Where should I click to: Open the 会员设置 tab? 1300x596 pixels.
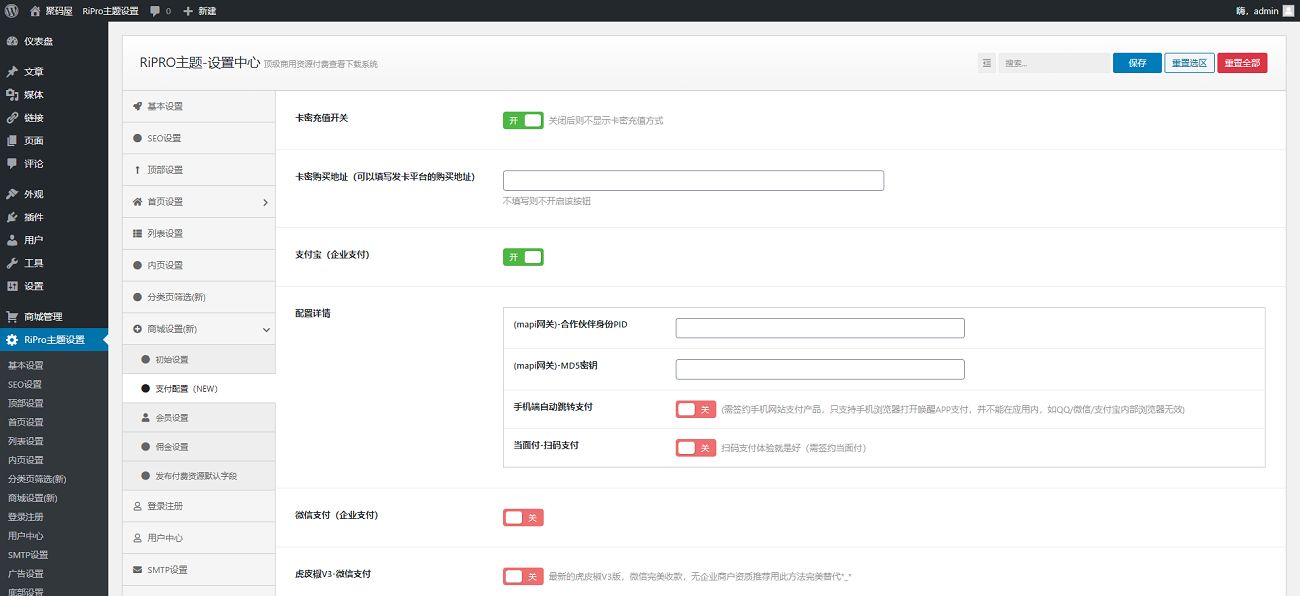coord(171,417)
